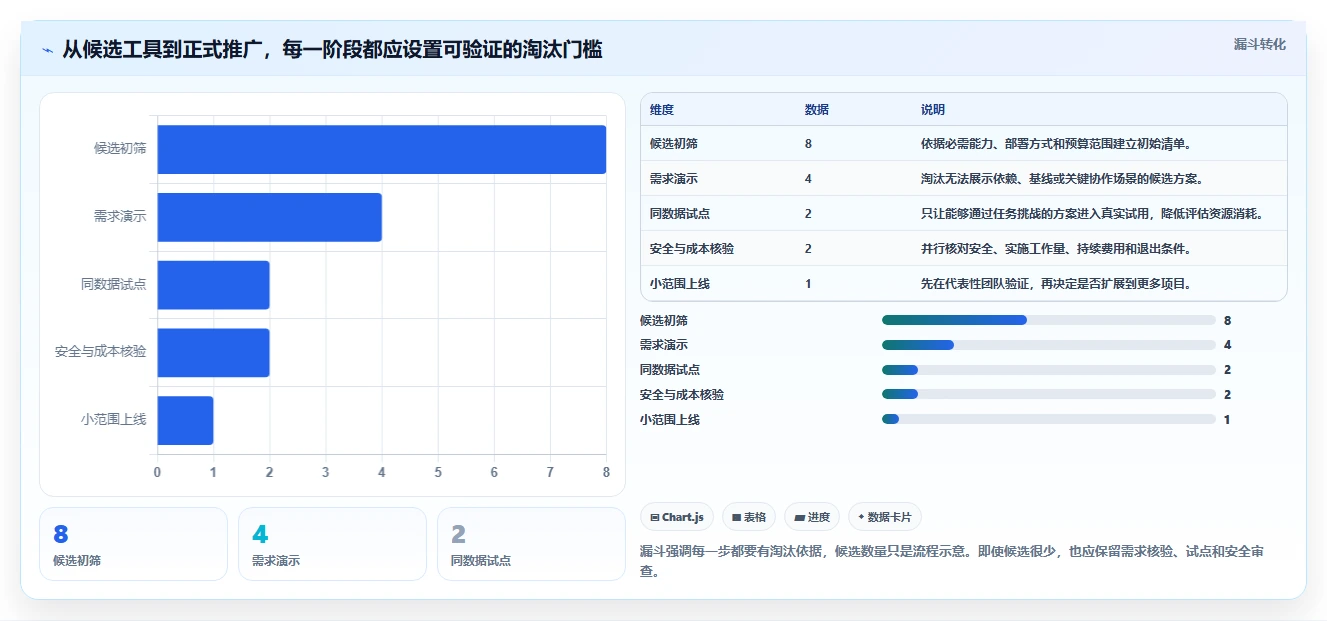Screen dimensions: 1327x621
Task: Select the 数据卡片 chip
Action: (885, 517)
